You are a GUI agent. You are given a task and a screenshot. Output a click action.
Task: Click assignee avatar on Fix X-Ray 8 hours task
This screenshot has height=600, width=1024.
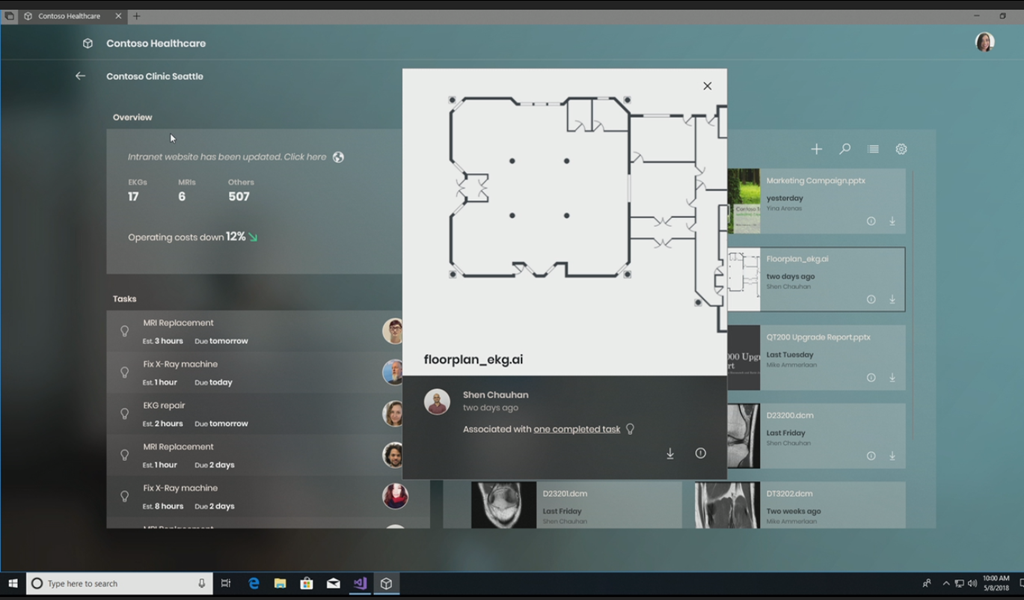coord(395,496)
